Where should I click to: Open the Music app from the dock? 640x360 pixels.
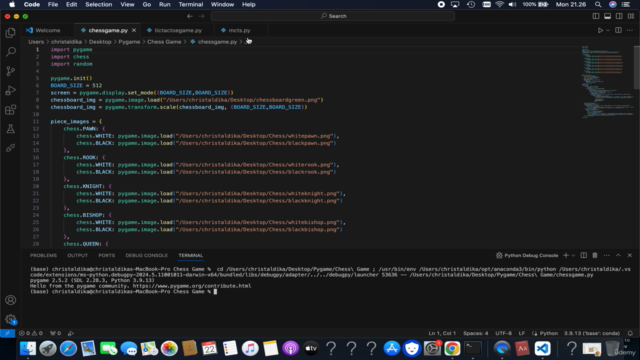(250, 349)
